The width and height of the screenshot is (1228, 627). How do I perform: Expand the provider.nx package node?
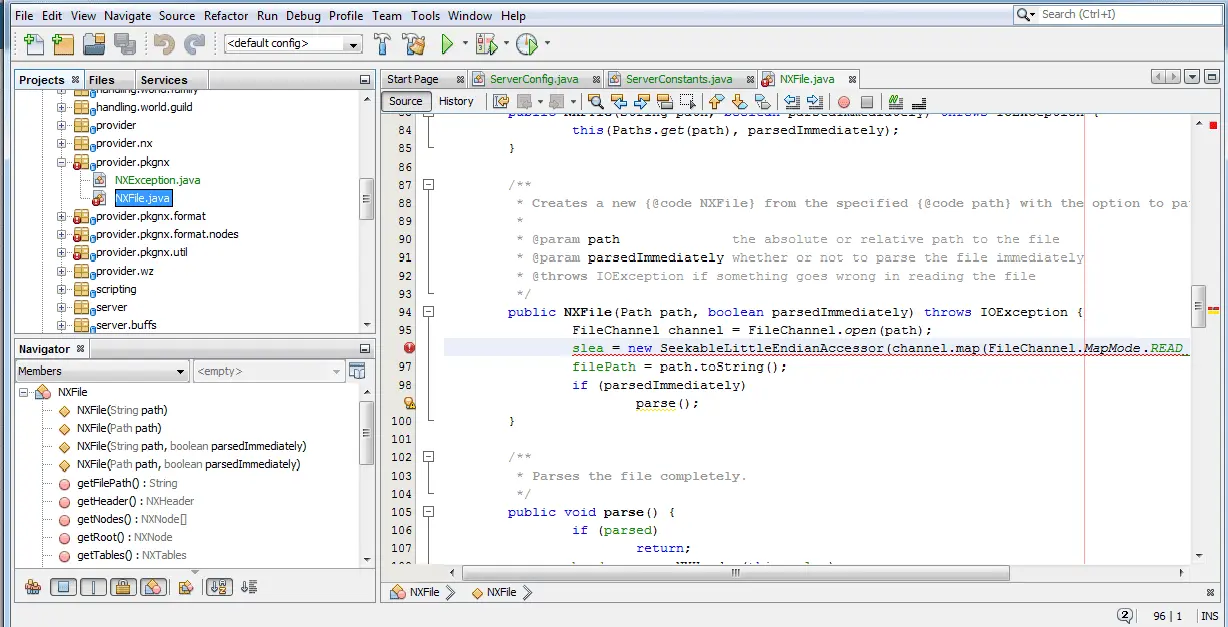pyautogui.click(x=61, y=143)
